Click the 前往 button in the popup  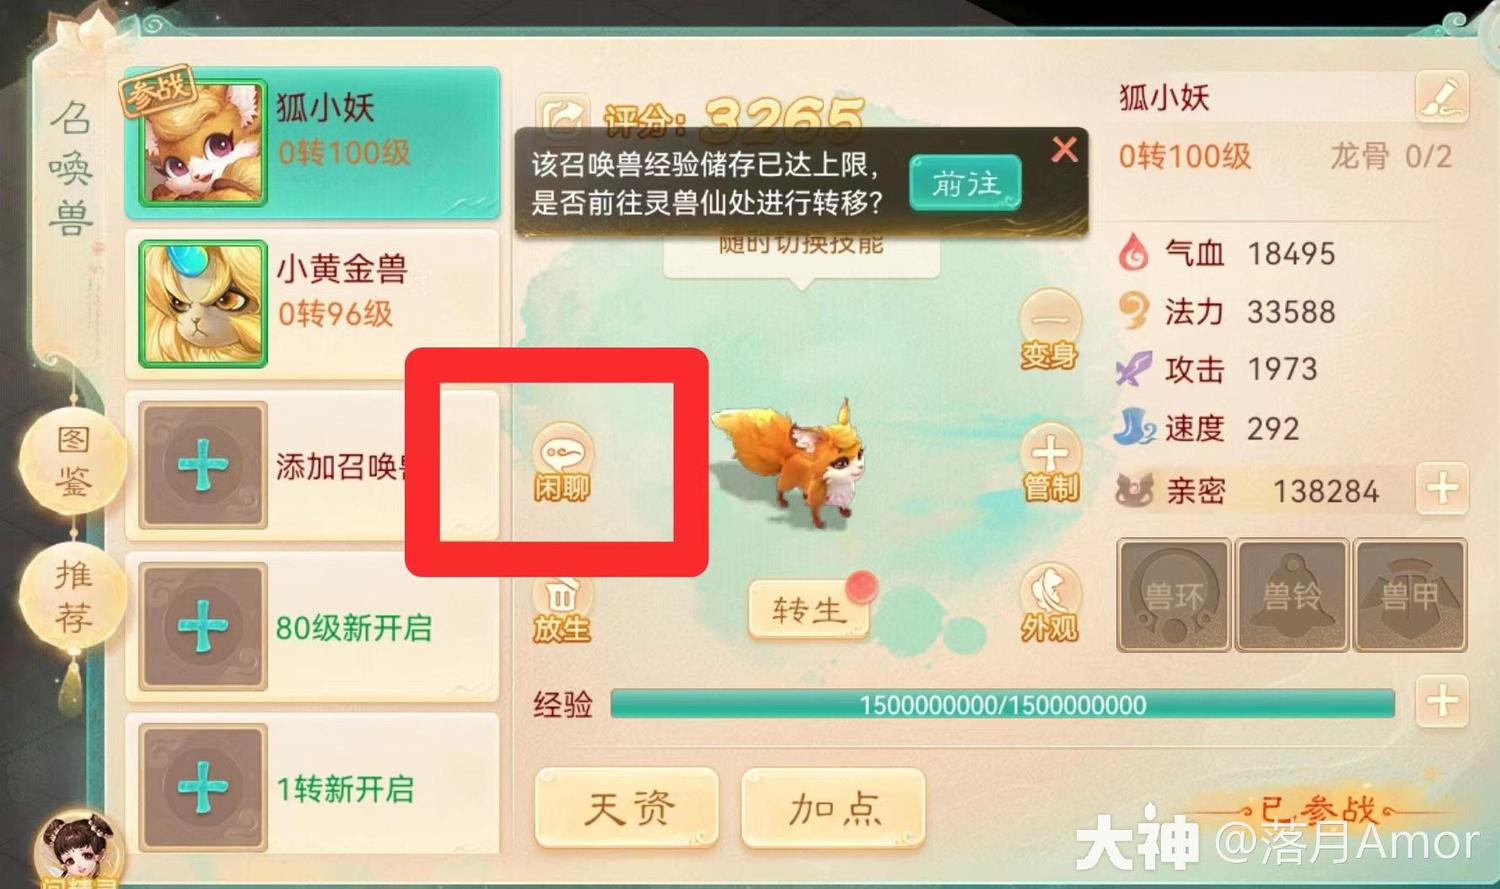click(x=966, y=183)
